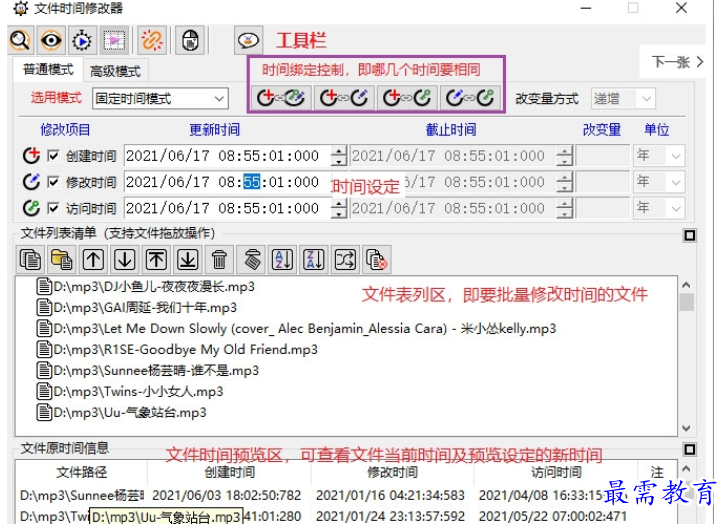Image resolution: width=725 pixels, height=524 pixels.
Task: Switch to the 高级模式 tab
Action: coord(115,71)
